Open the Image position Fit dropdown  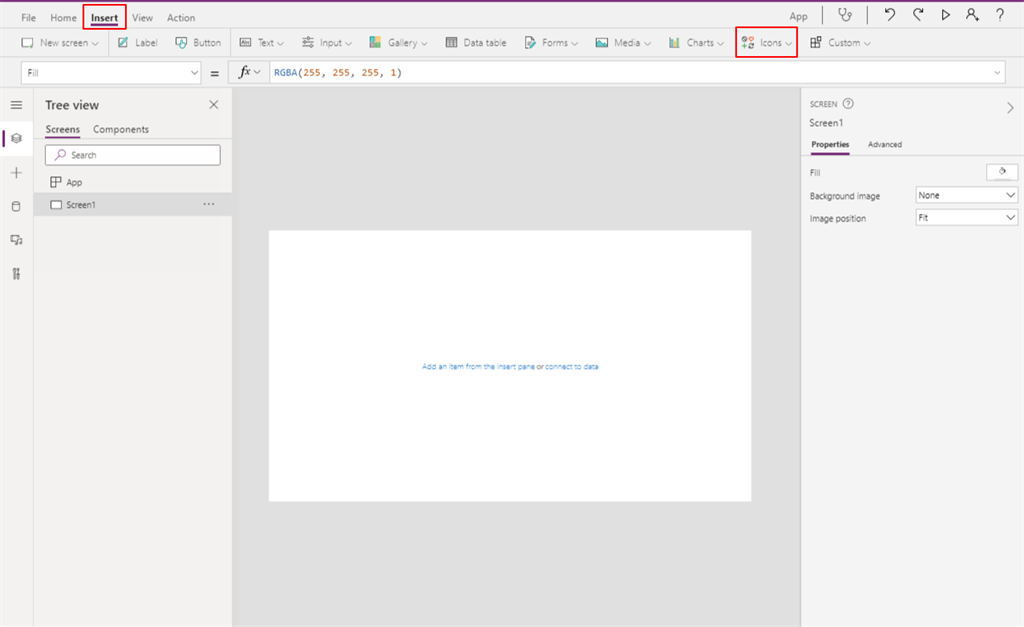(x=966, y=218)
